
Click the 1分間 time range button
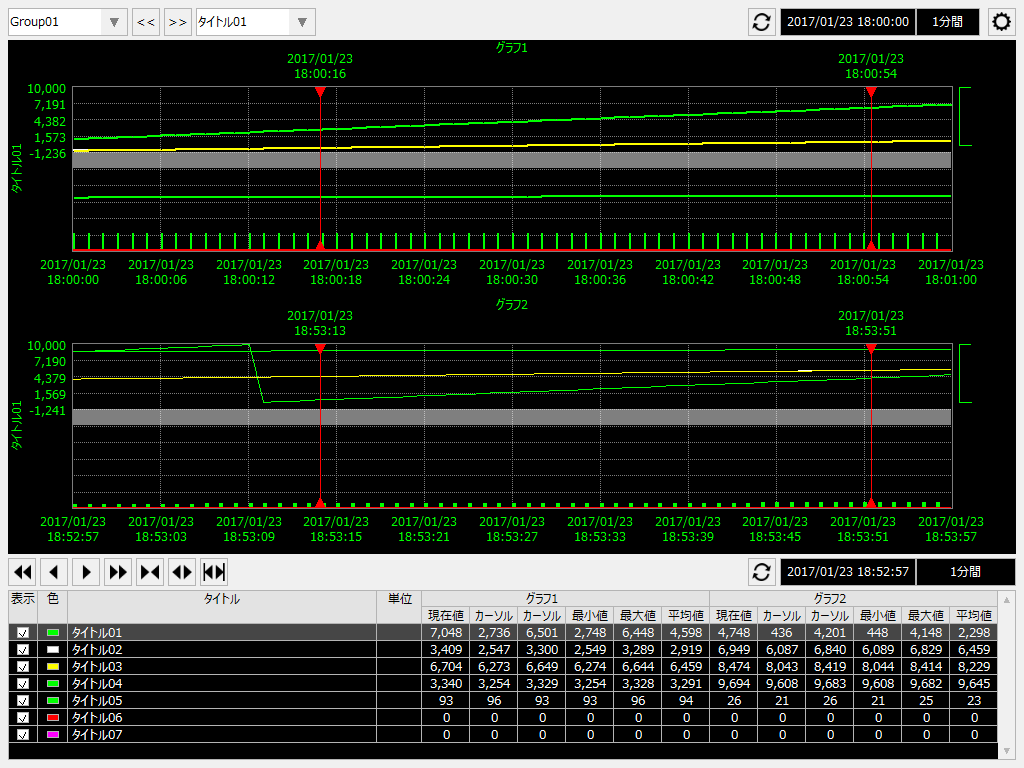(x=947, y=21)
